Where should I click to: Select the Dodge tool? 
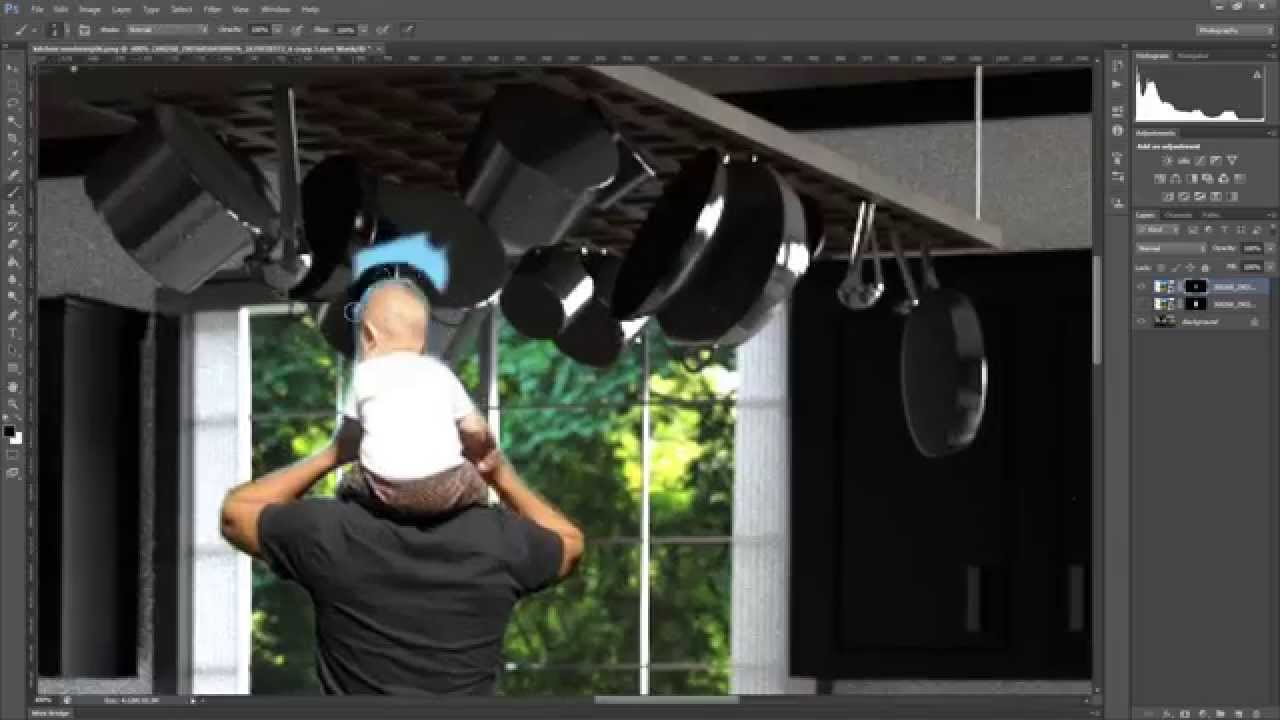coord(13,296)
